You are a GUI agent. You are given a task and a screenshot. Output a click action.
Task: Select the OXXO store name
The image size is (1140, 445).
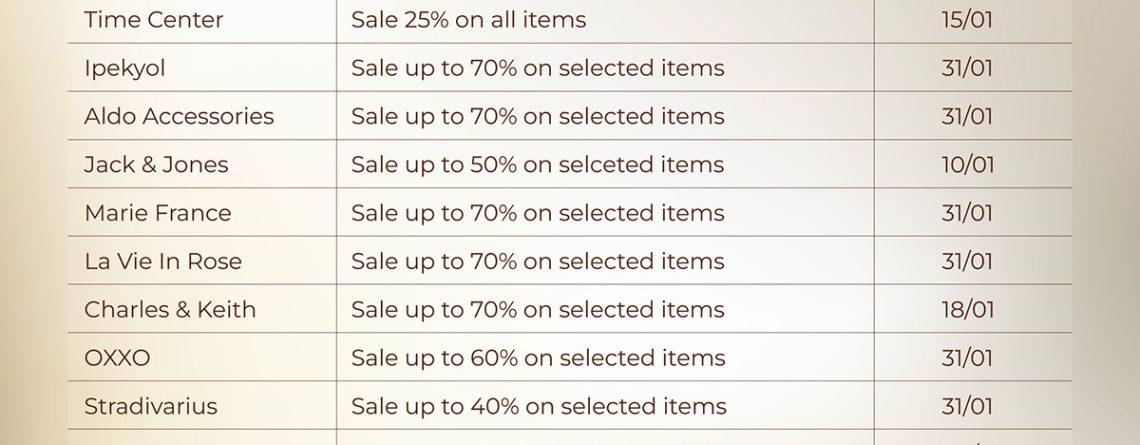118,358
